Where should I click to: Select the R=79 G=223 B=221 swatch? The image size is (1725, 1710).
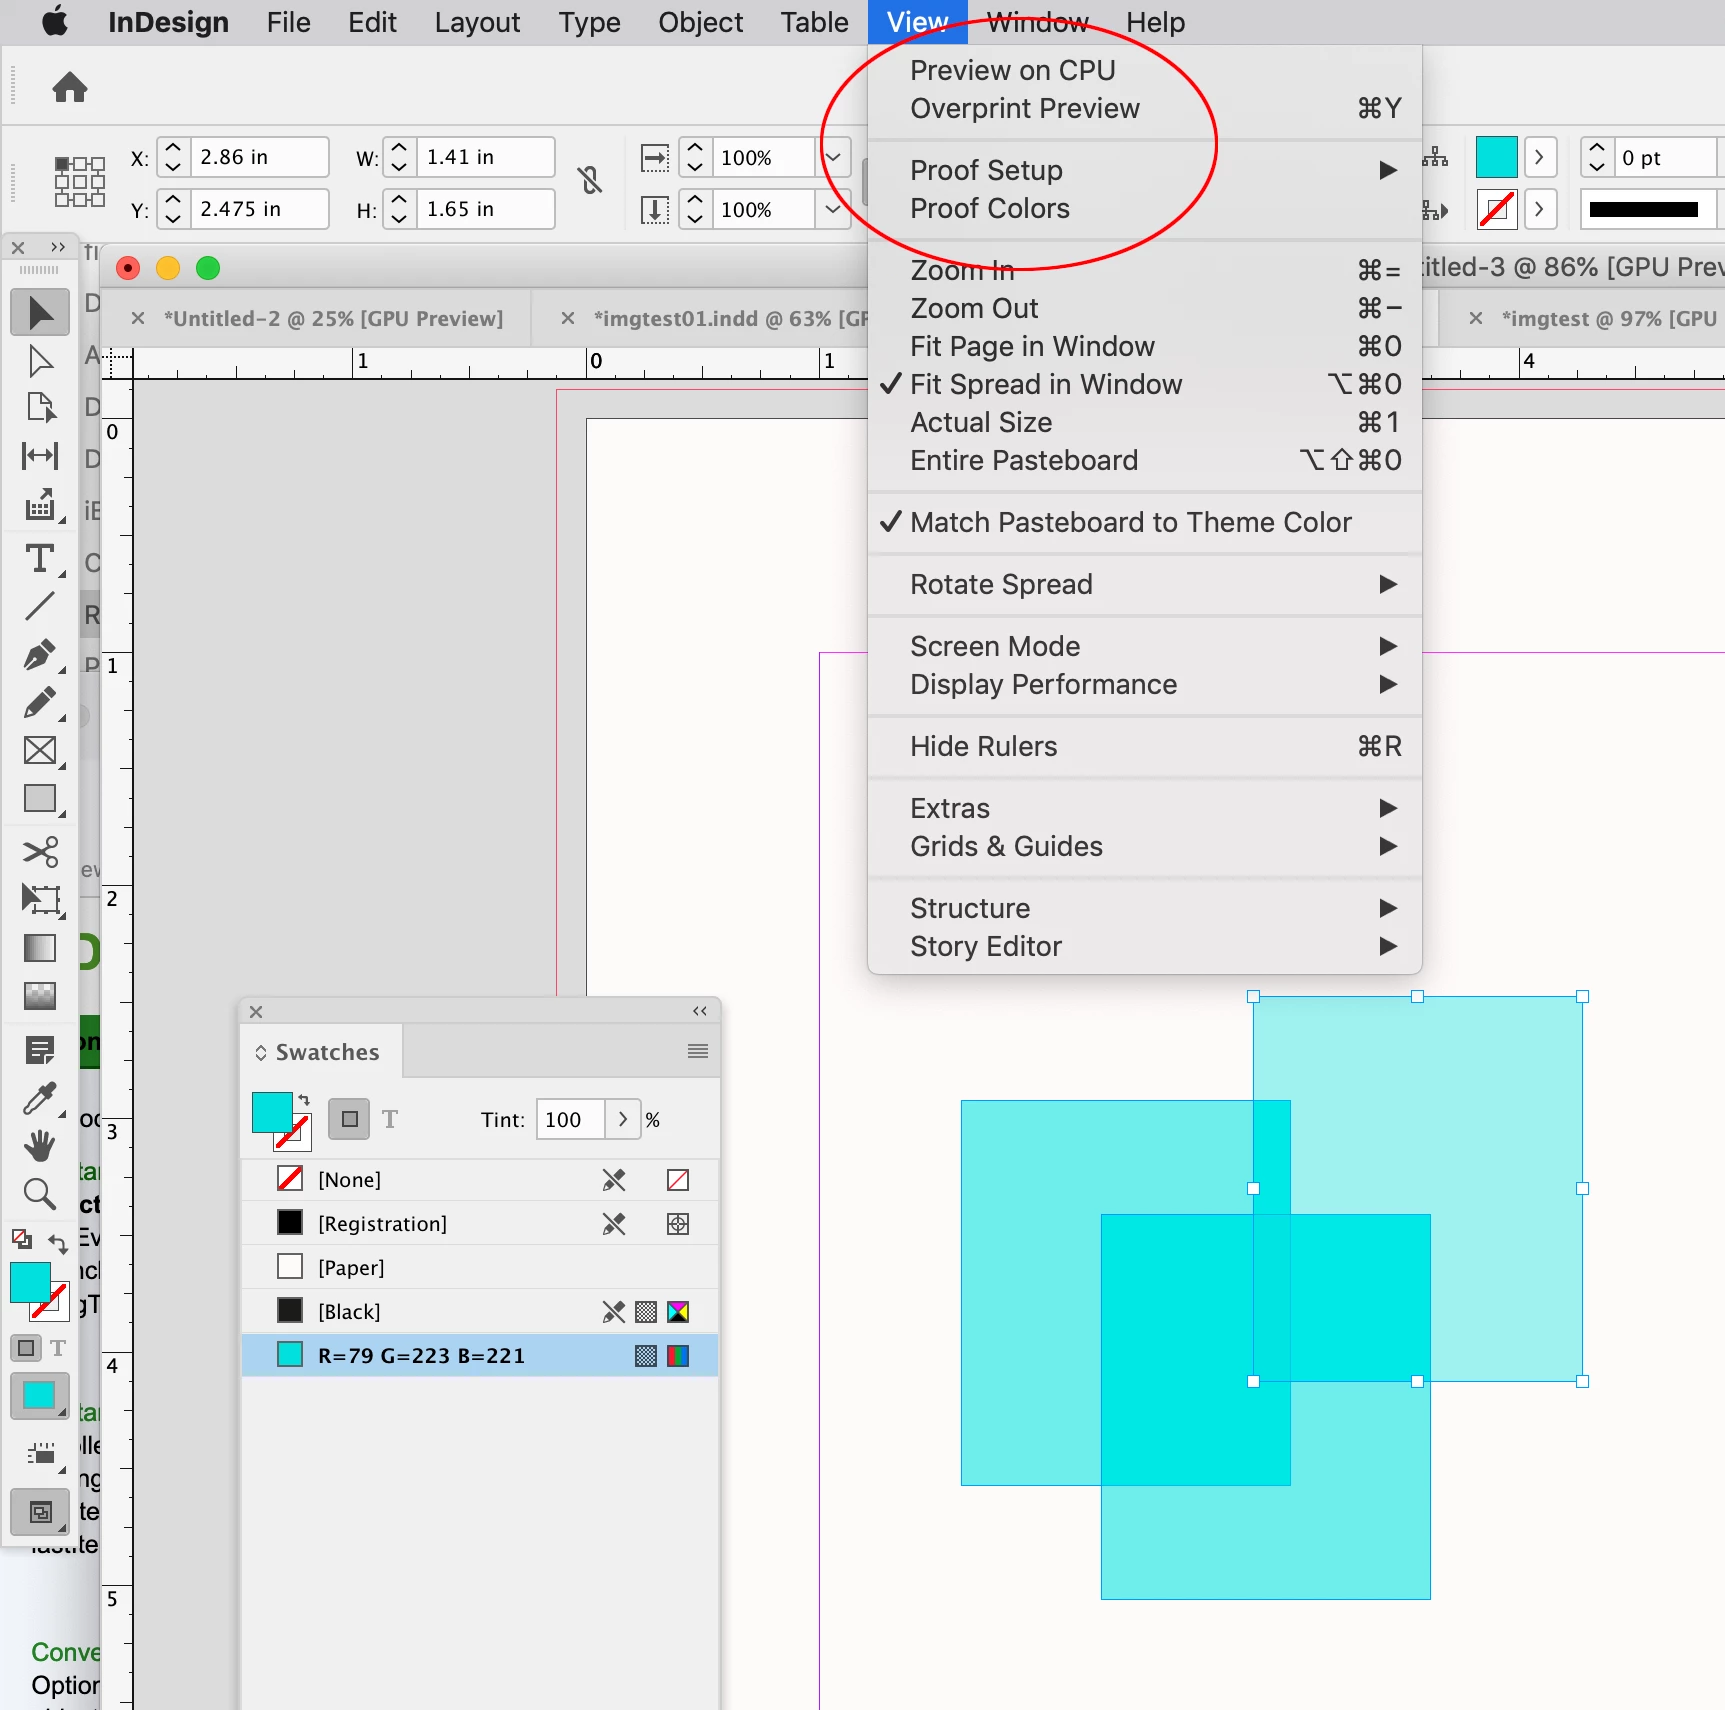[x=480, y=1356]
